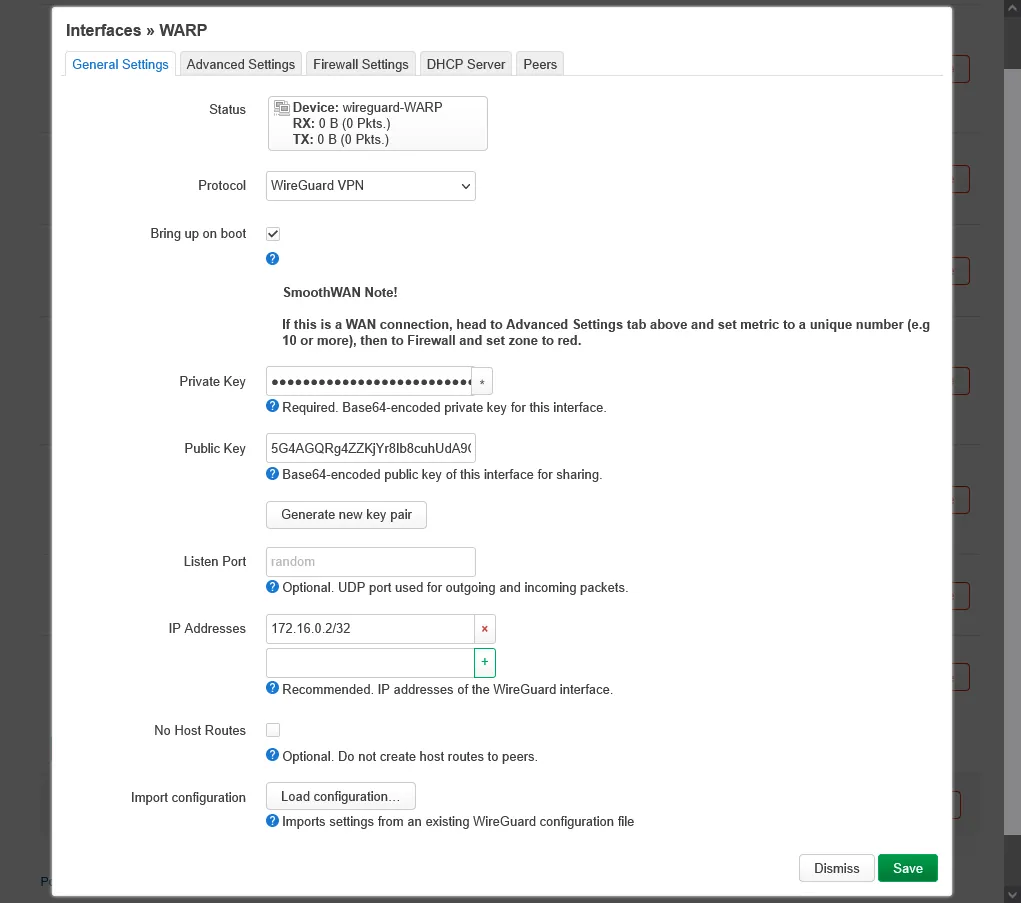Click the help icon beside IP Addresses description
This screenshot has width=1021, height=903.
273,688
